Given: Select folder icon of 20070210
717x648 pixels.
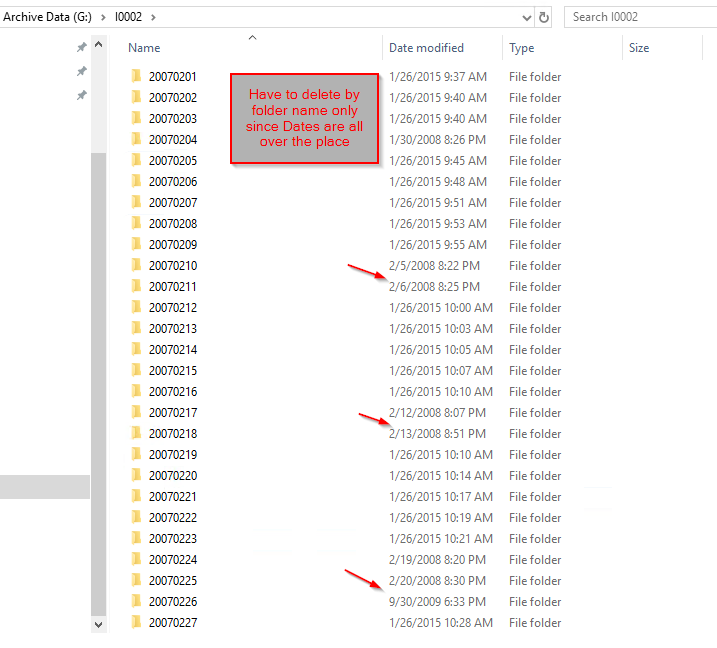Looking at the screenshot, I should tap(136, 265).
